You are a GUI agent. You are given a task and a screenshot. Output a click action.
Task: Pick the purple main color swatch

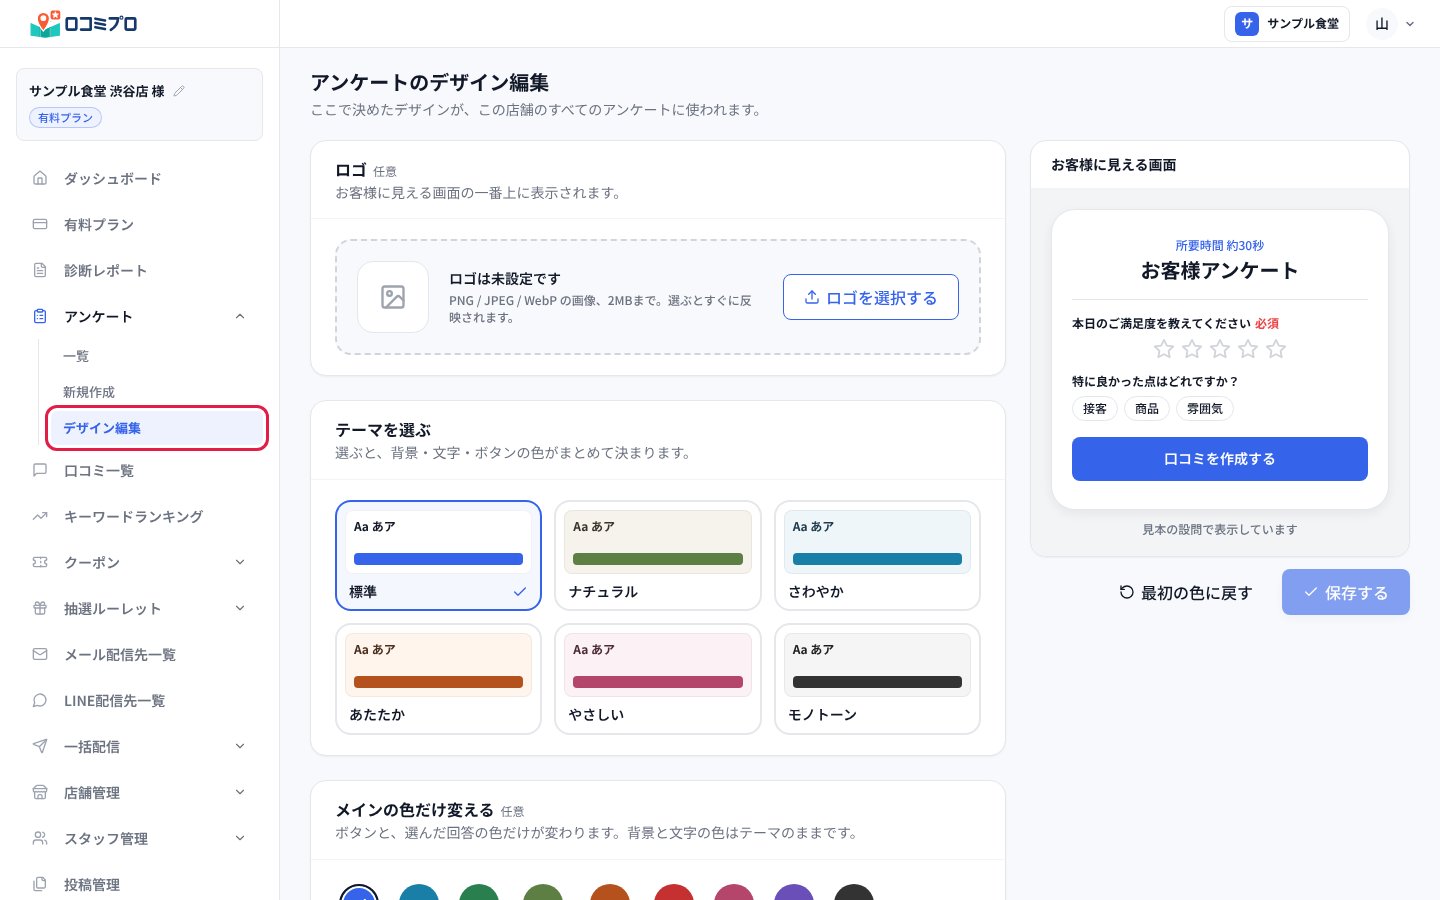click(794, 893)
